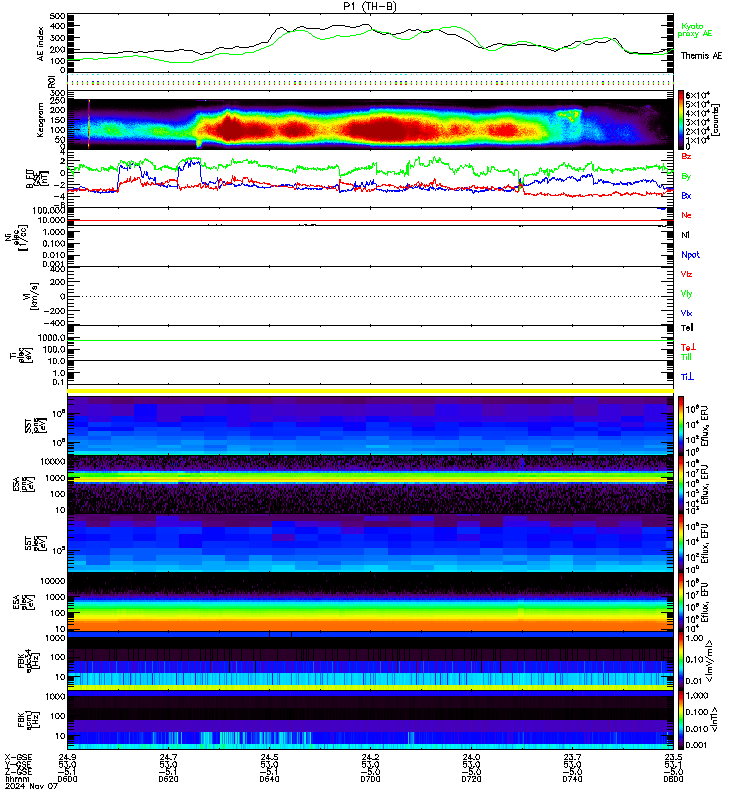Click the density panel '[1/cc]' axis label
The image size is (750, 800).
coord(22,238)
